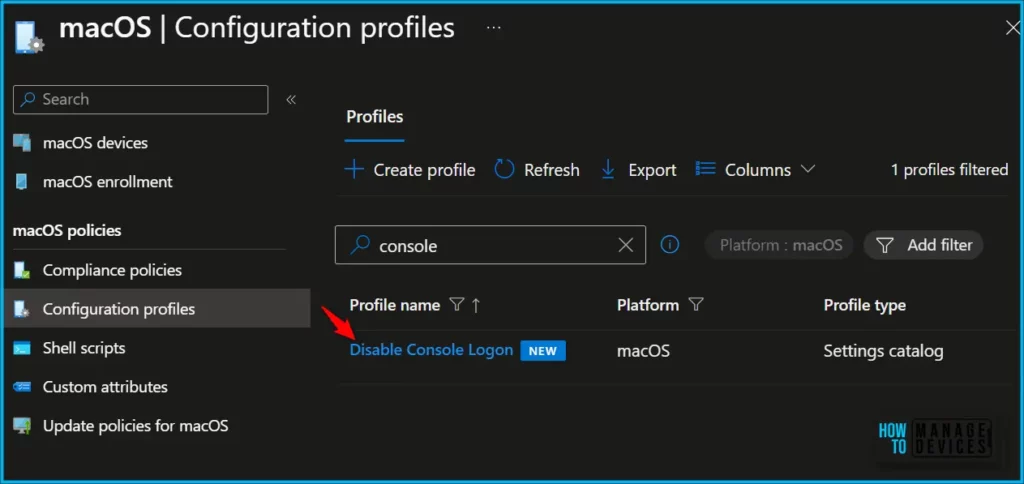Open the Disable Console Logon profile
This screenshot has height=484, width=1024.
click(432, 350)
